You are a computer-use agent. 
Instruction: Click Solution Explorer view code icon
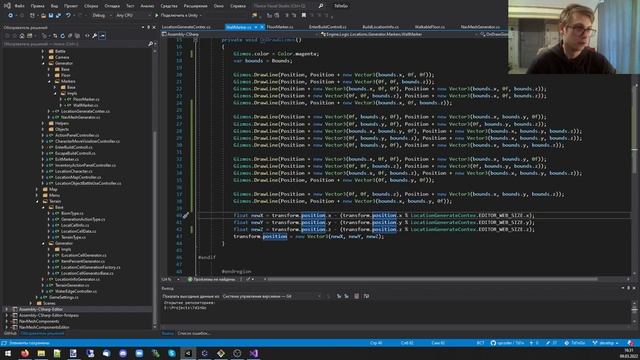87,36
